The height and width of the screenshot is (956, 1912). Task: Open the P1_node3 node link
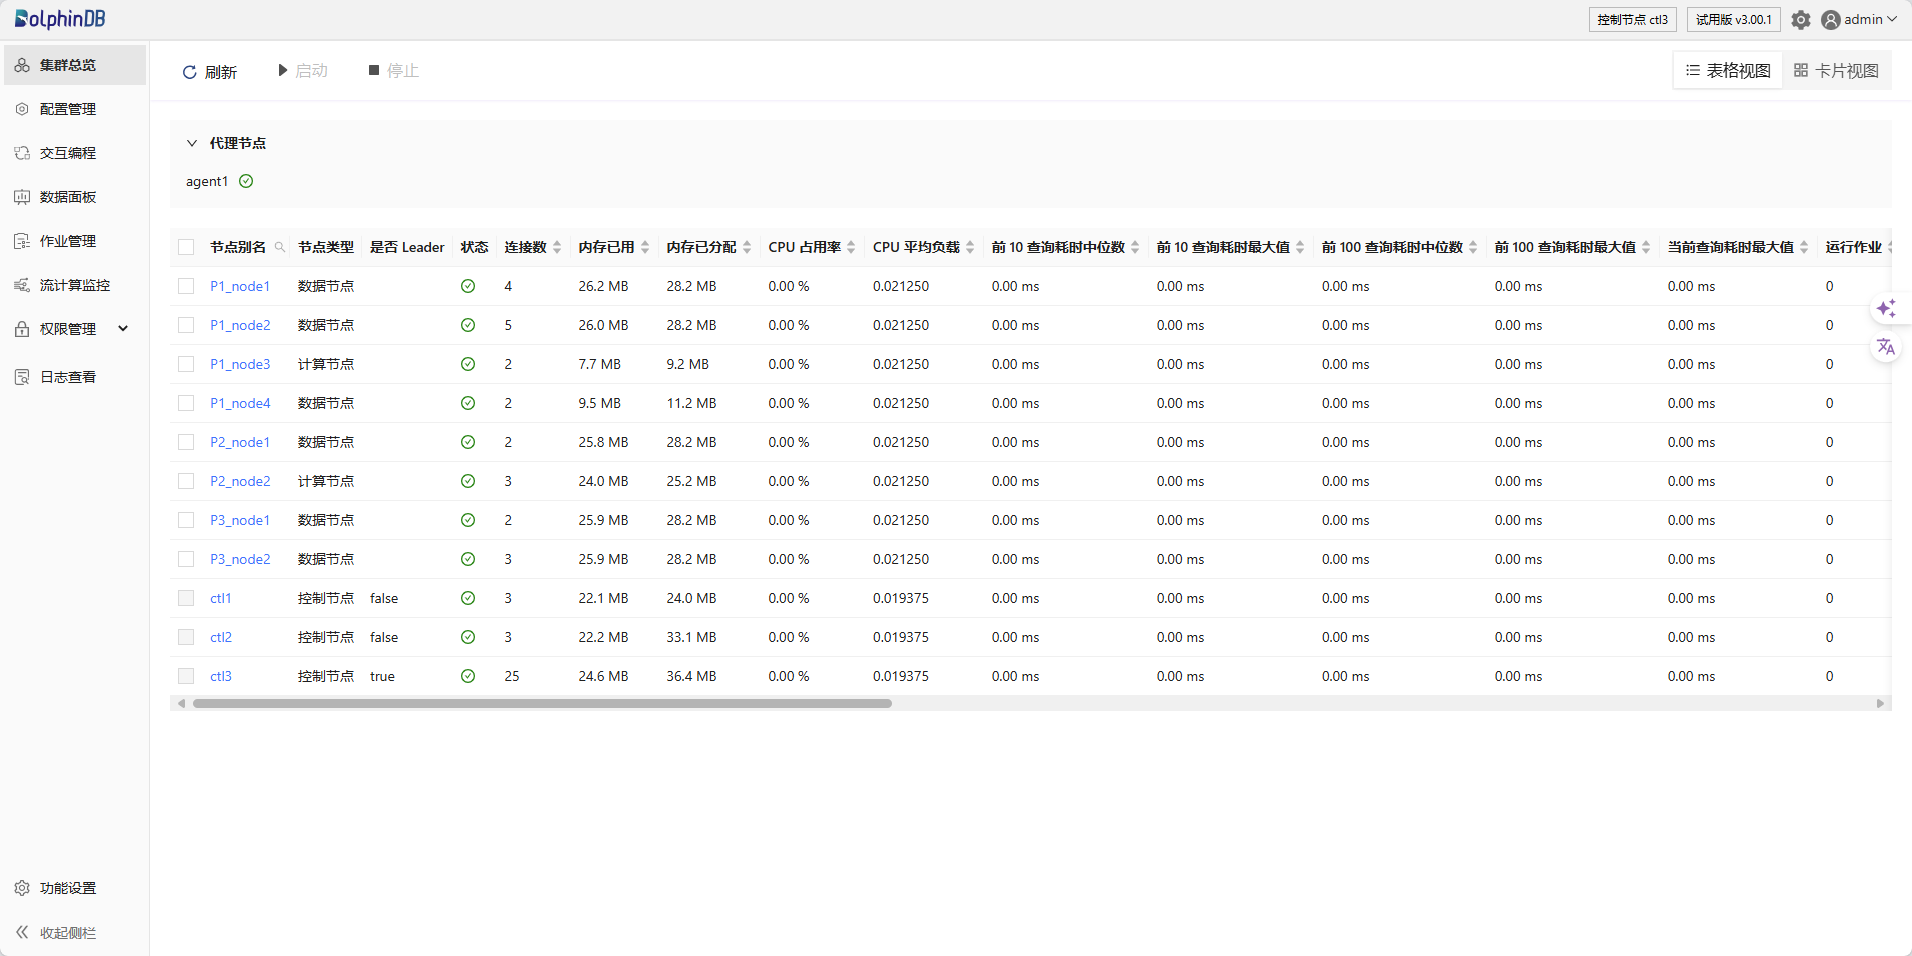coord(240,364)
